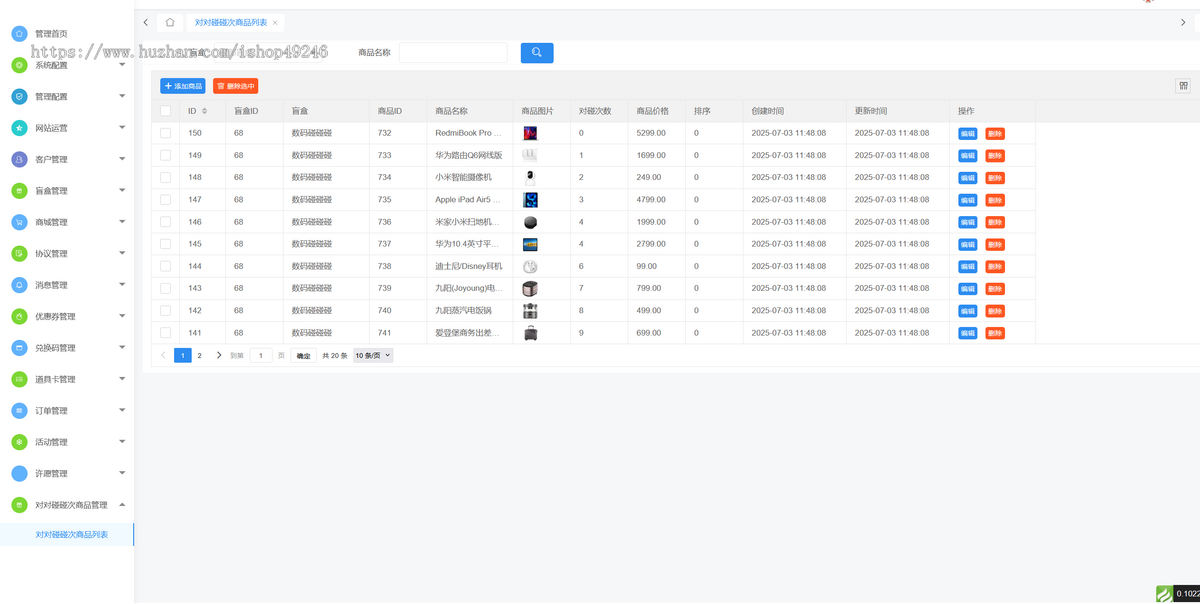Check the row with ID 144

click(165, 266)
